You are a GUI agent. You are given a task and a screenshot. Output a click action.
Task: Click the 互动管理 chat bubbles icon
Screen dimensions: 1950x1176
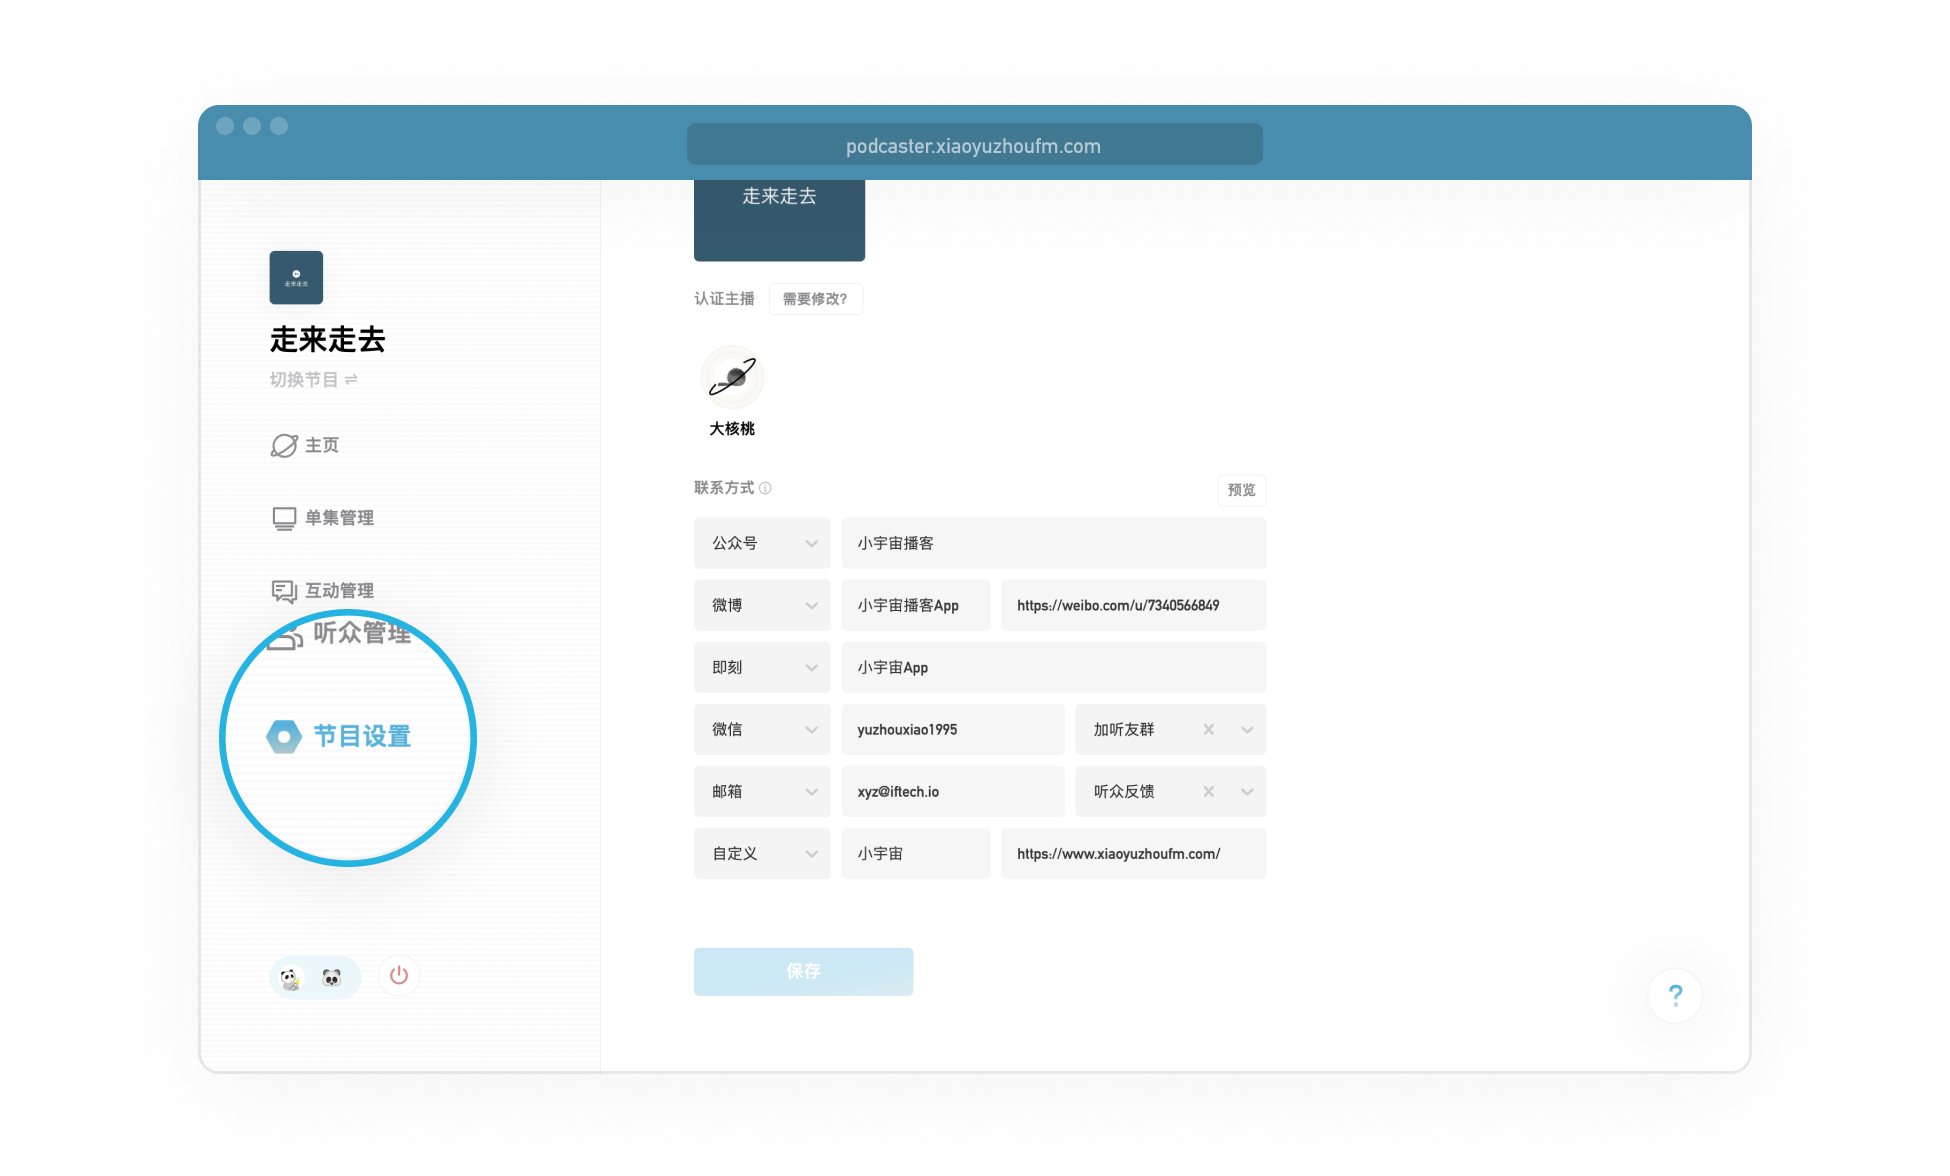click(284, 591)
